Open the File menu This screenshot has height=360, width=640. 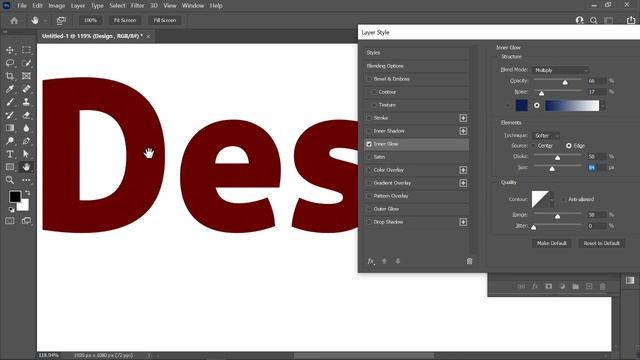[22, 6]
